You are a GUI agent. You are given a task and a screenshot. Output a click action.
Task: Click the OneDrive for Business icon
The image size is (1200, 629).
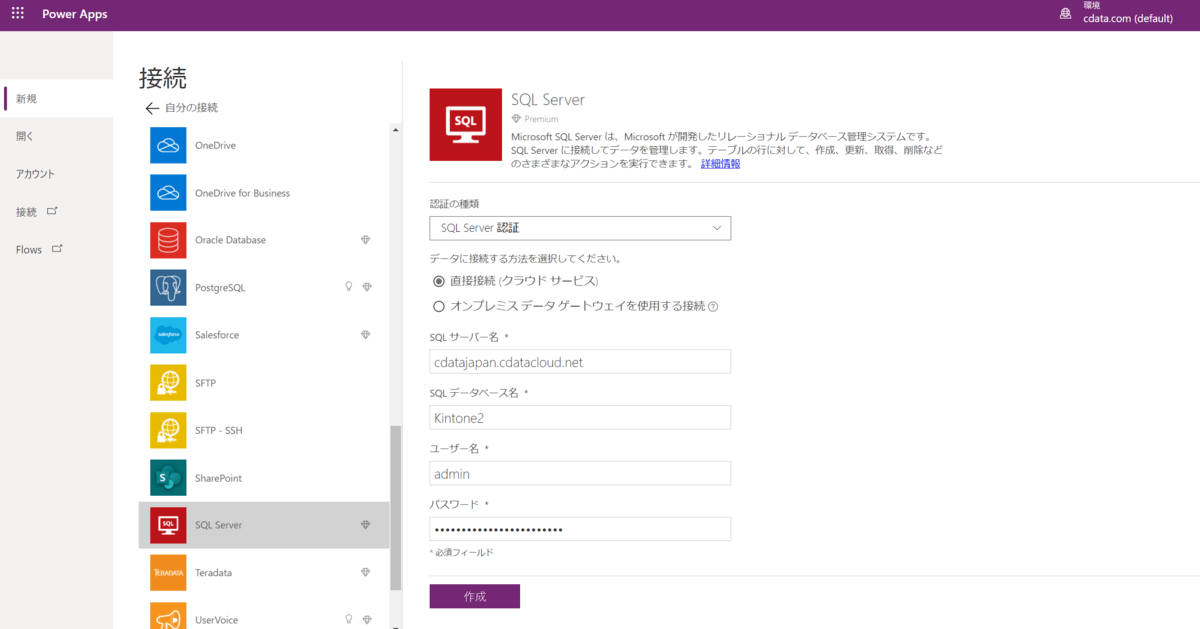click(168, 193)
